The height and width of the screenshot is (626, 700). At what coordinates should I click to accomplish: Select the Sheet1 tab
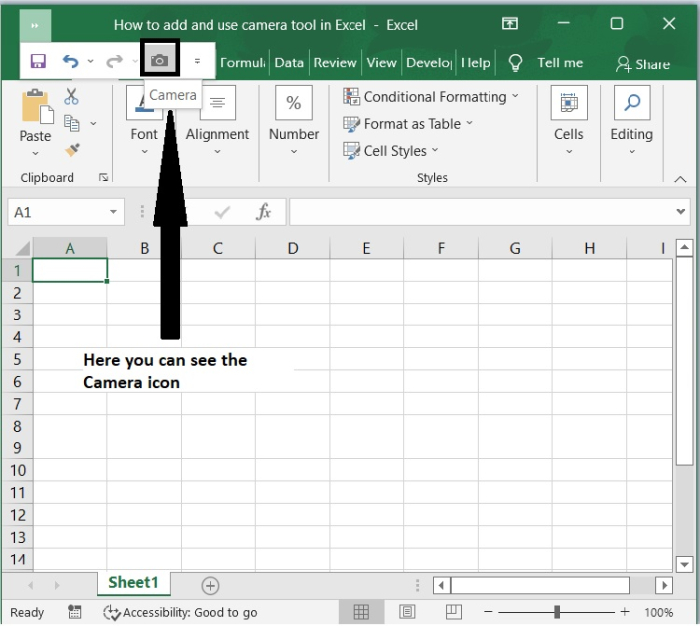pyautogui.click(x=133, y=583)
